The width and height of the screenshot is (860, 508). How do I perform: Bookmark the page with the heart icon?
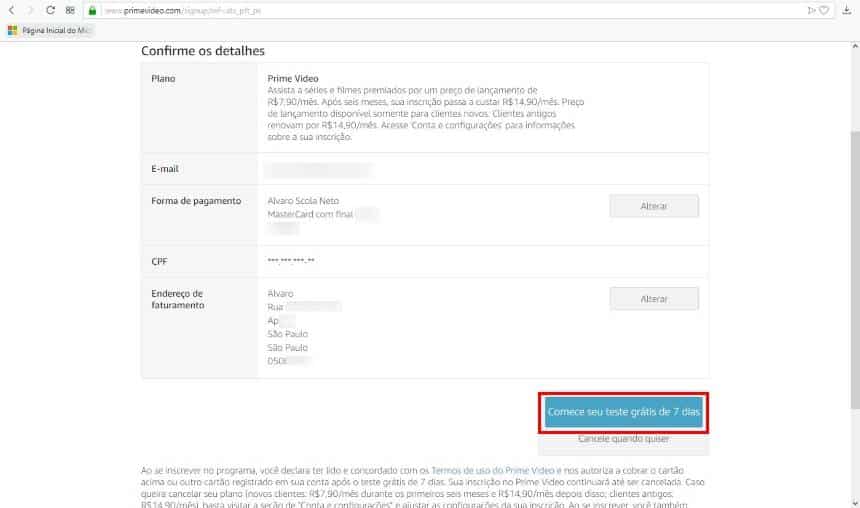[x=824, y=10]
